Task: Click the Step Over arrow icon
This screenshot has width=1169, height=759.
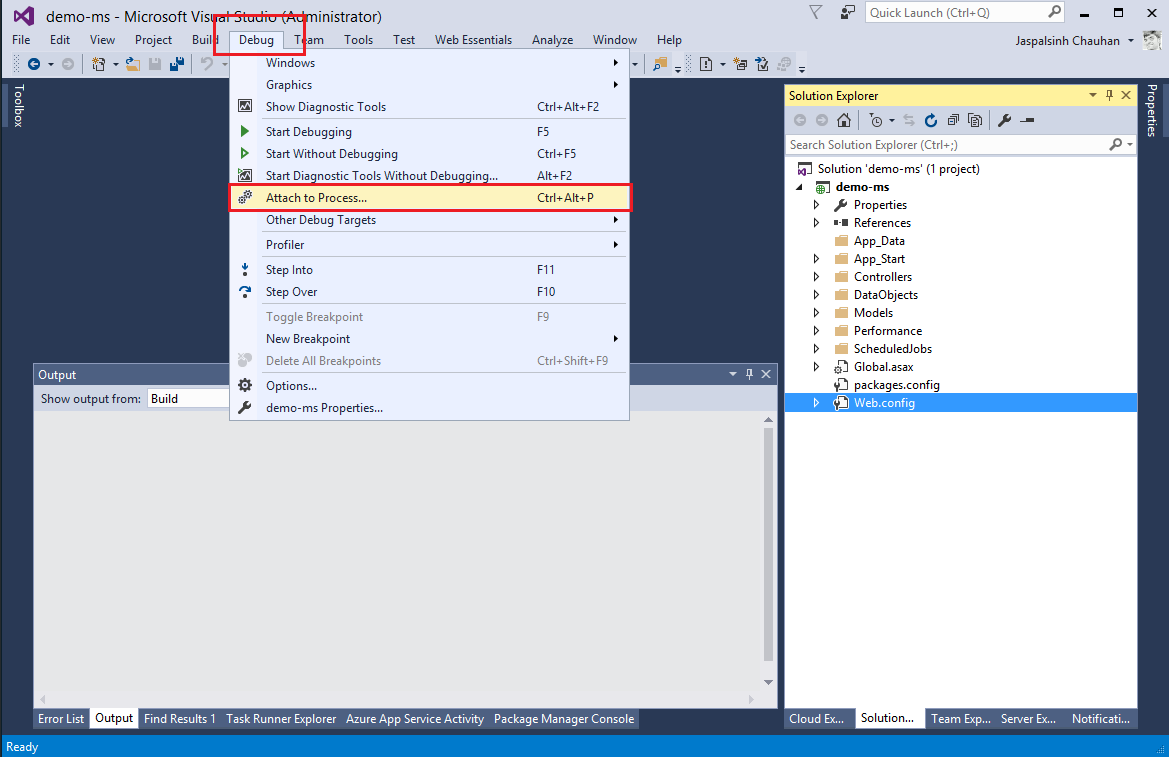Action: (245, 292)
